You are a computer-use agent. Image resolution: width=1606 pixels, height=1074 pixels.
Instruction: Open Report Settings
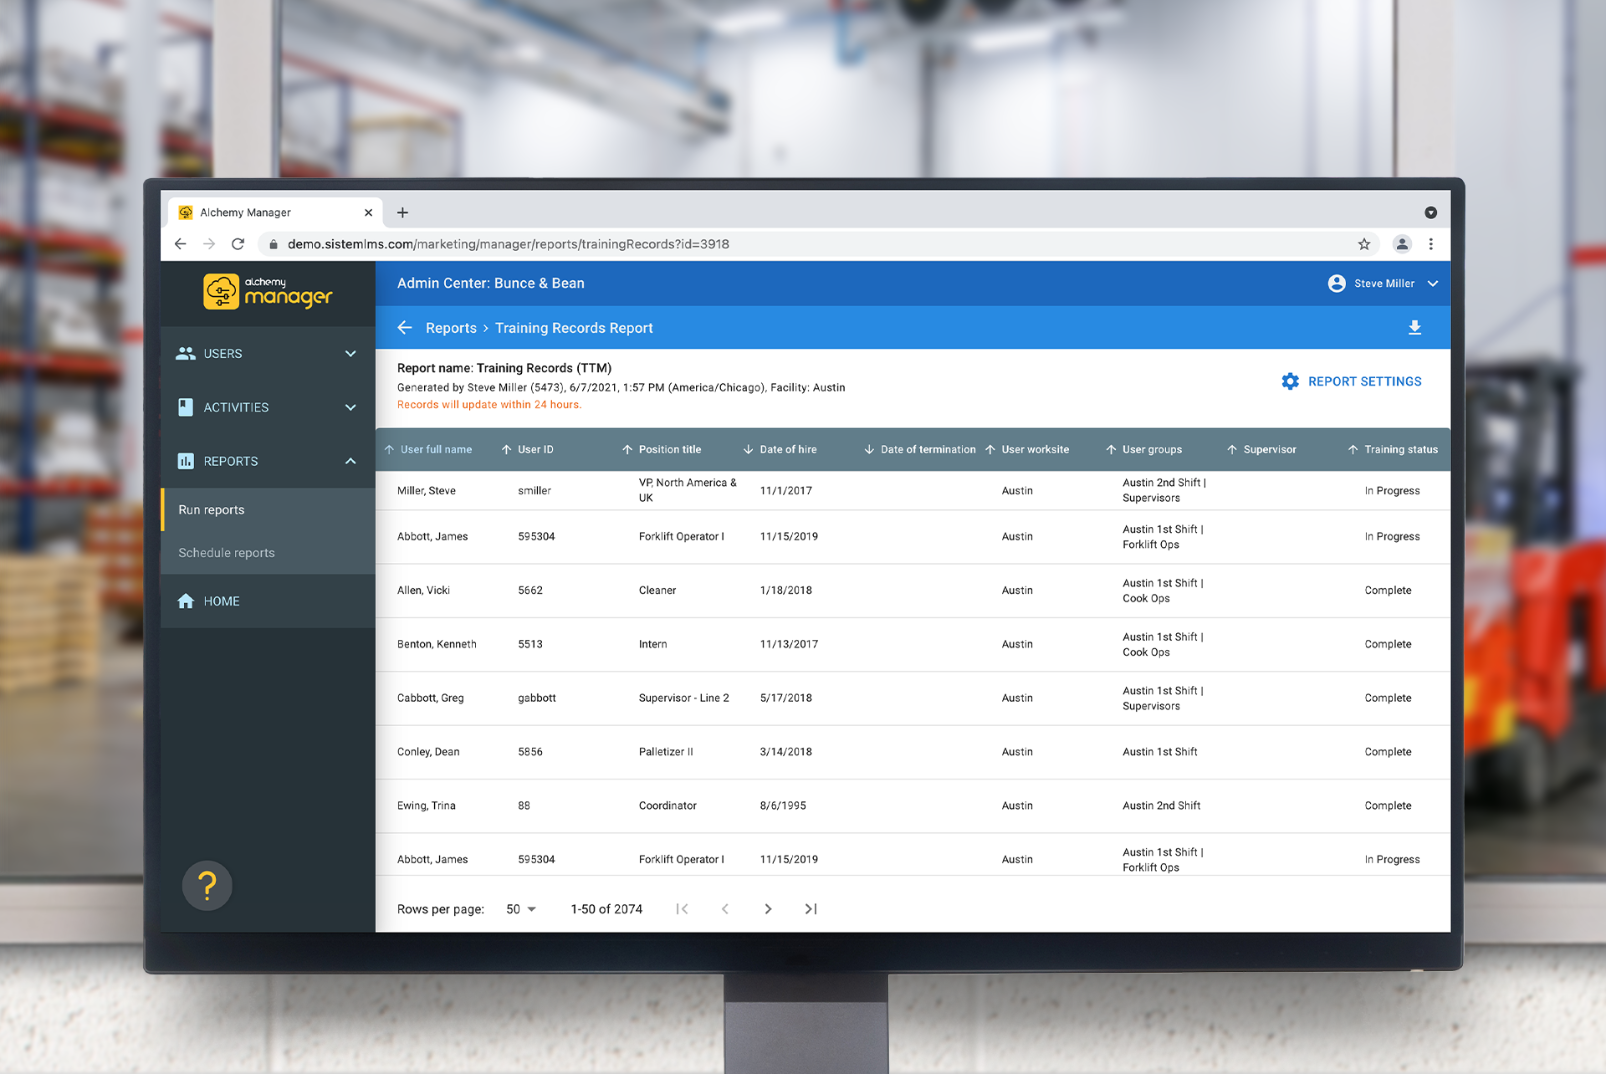(1352, 382)
